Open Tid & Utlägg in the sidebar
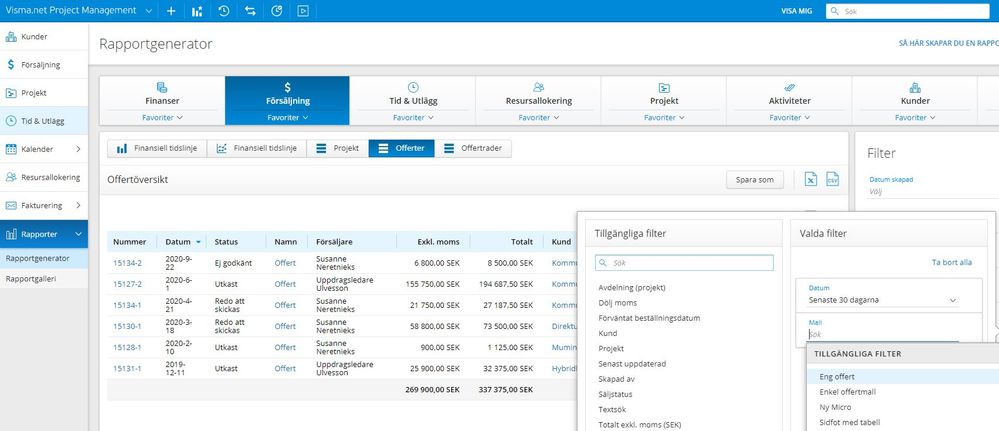Screen dimensions: 999x431 44,121
